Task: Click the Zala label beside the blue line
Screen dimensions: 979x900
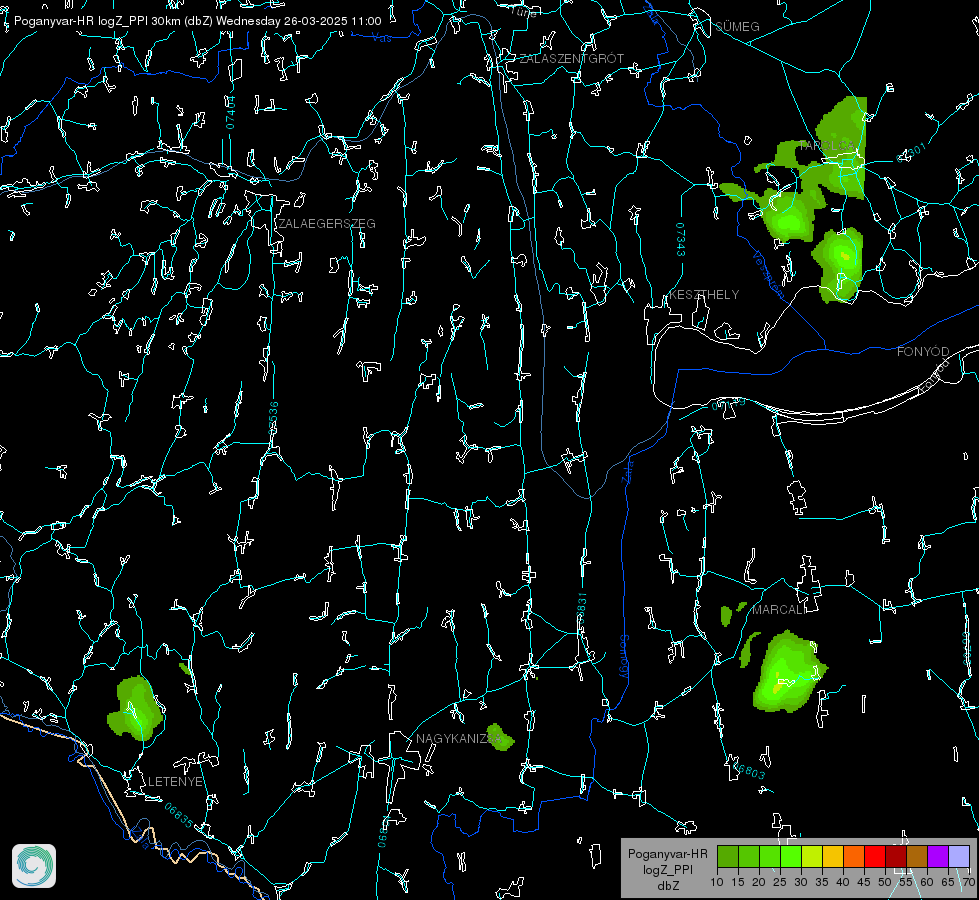Action: tap(628, 470)
